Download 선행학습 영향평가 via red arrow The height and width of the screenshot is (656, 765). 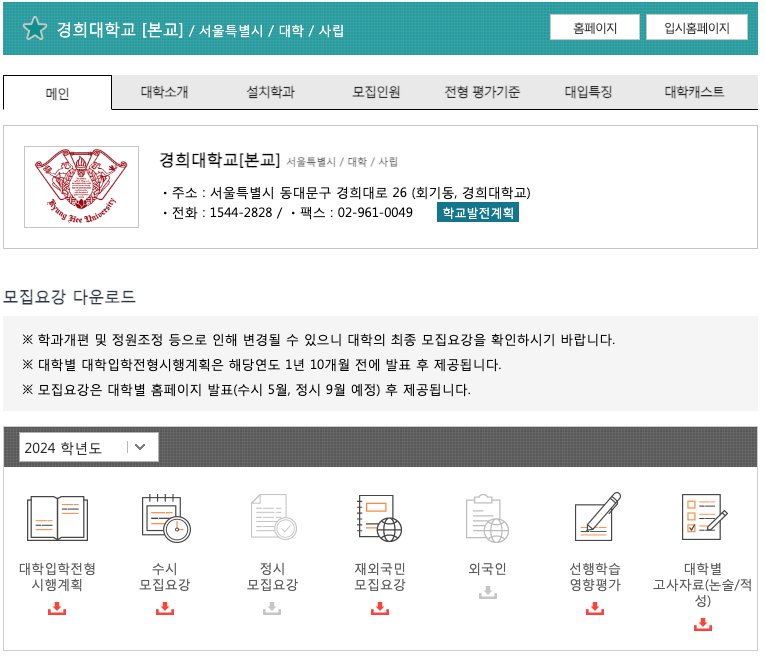tap(595, 608)
